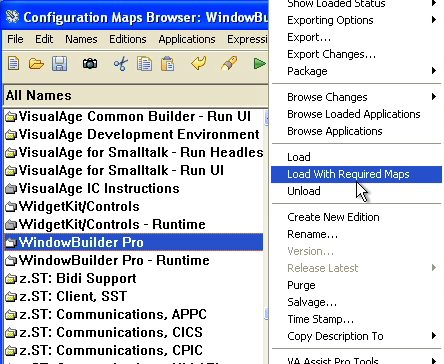Open the File menu
This screenshot has width=444, height=364.
pyautogui.click(x=15, y=39)
